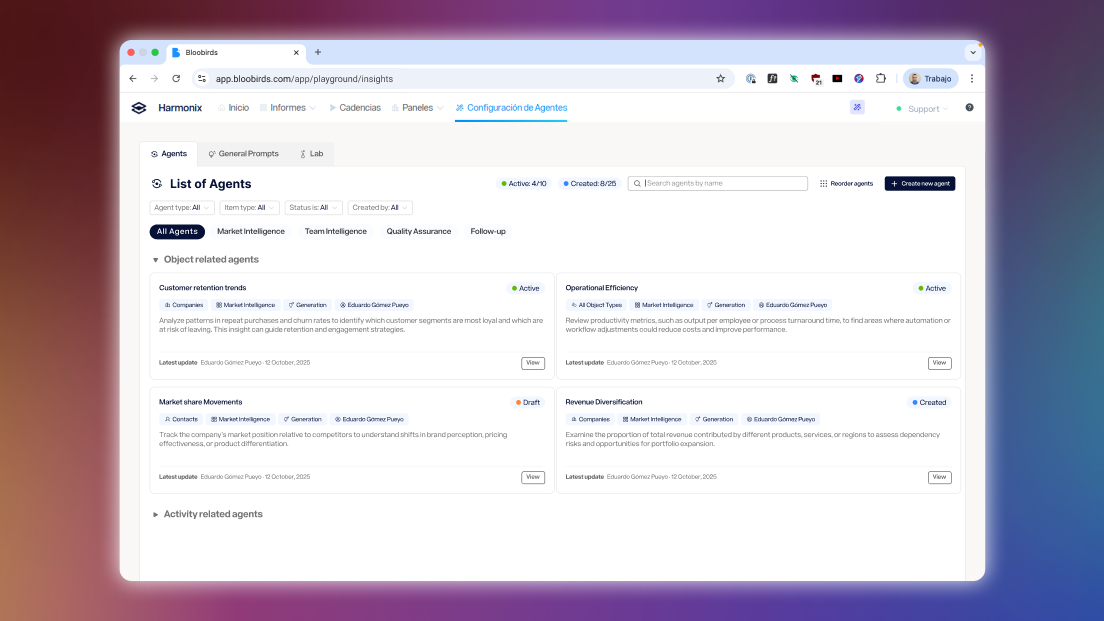Viewport: 1104px width, 621px height.
Task: Open the Trabajo profile avatar
Action: pyautogui.click(x=915, y=79)
